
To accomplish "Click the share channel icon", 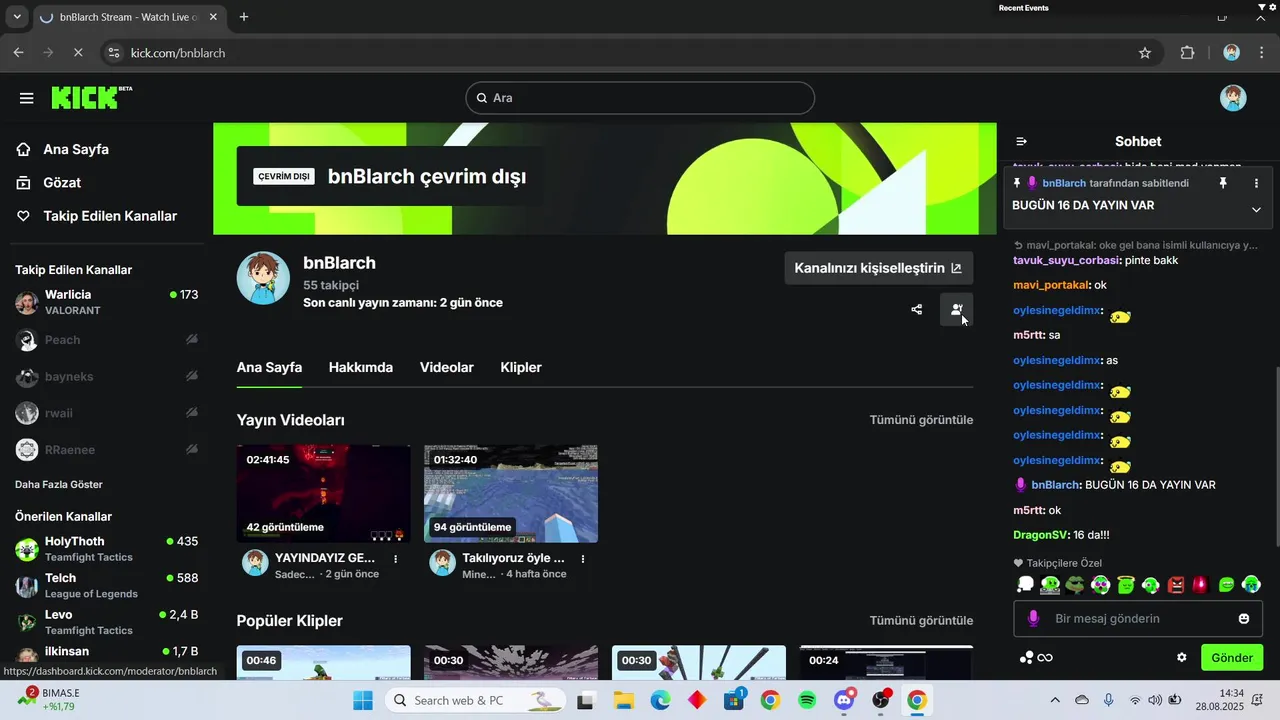I will click(x=917, y=310).
